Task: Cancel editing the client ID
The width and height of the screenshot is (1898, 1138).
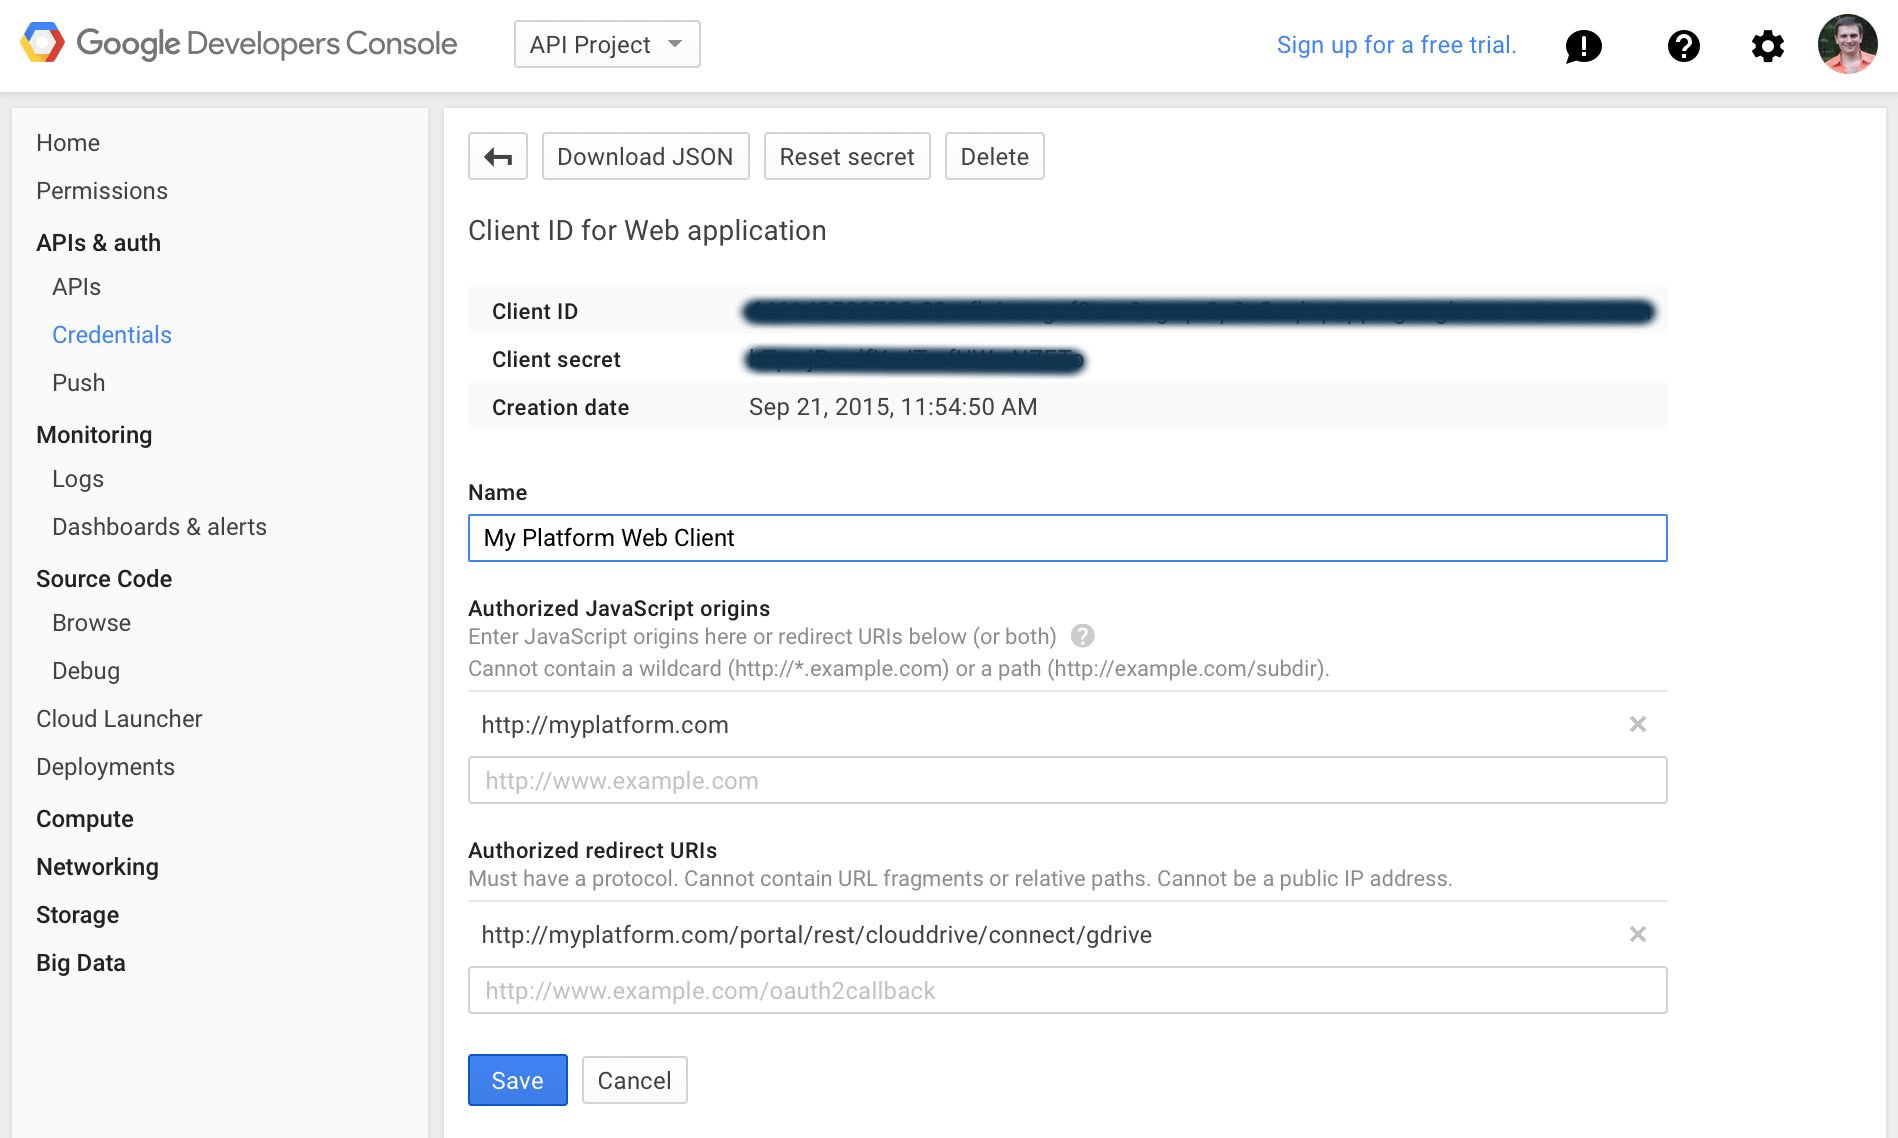Action: click(x=634, y=1081)
